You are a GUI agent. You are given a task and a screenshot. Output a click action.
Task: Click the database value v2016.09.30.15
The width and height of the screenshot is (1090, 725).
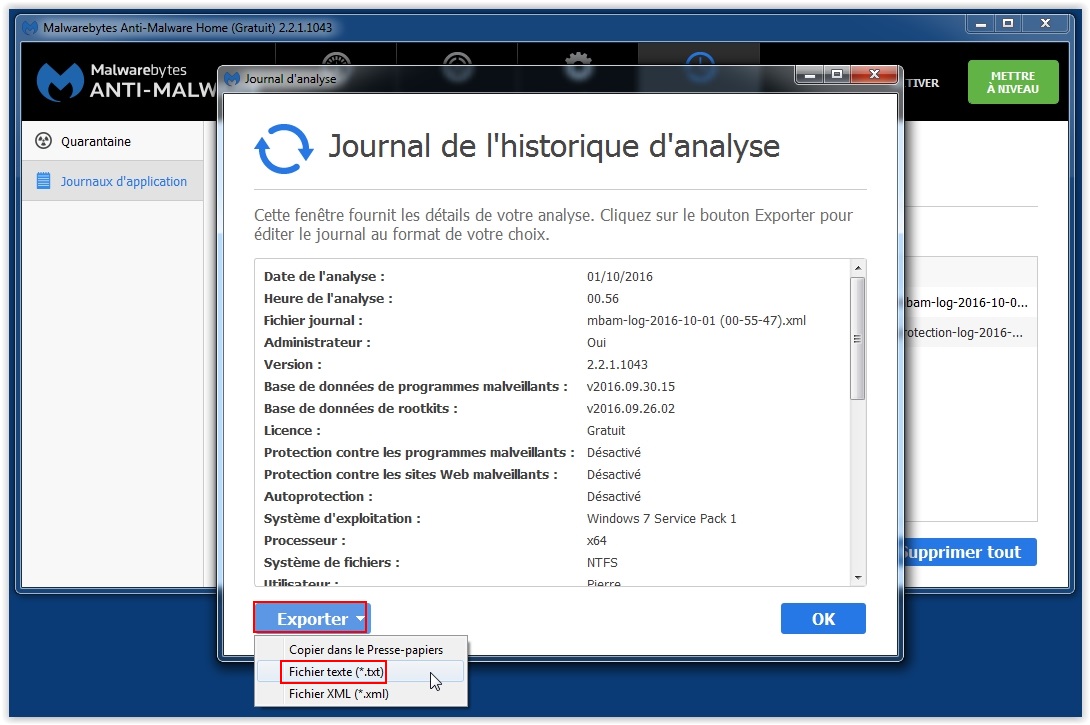631,386
